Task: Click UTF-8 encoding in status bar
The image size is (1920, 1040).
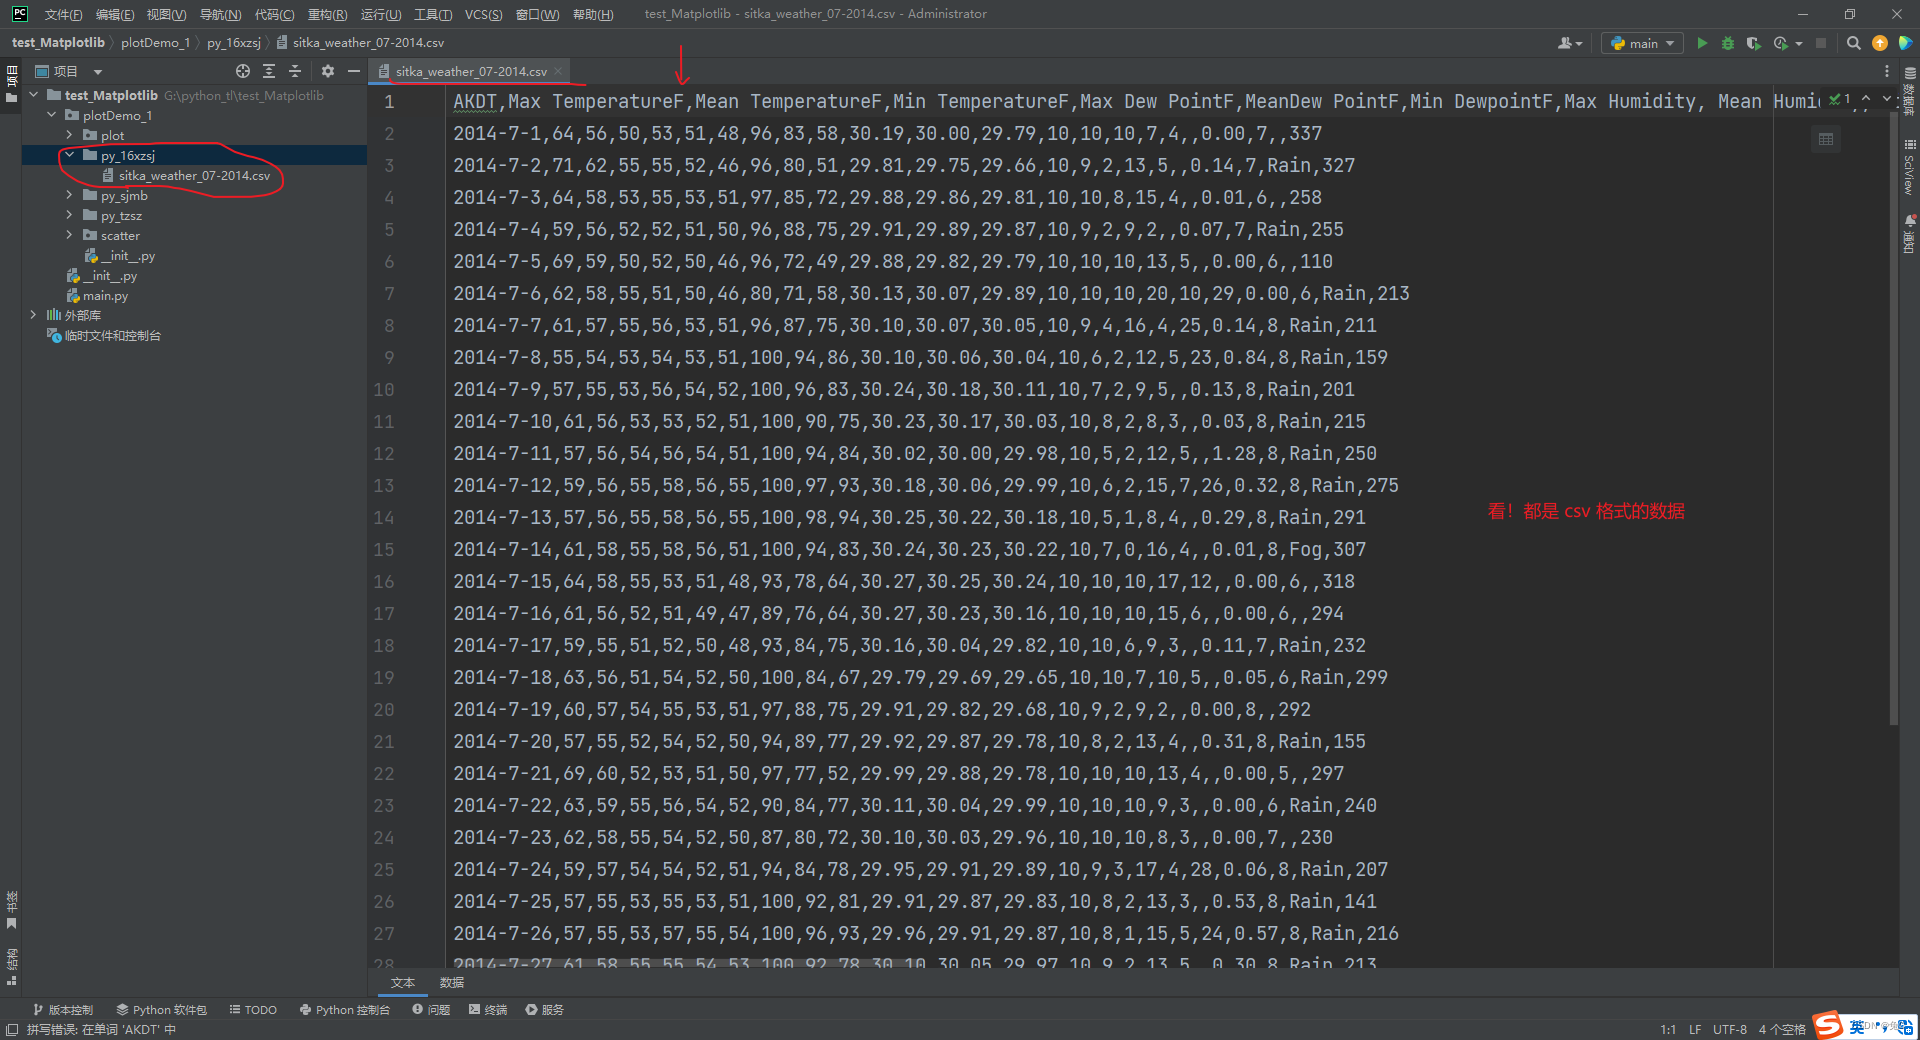Action: [1729, 1029]
